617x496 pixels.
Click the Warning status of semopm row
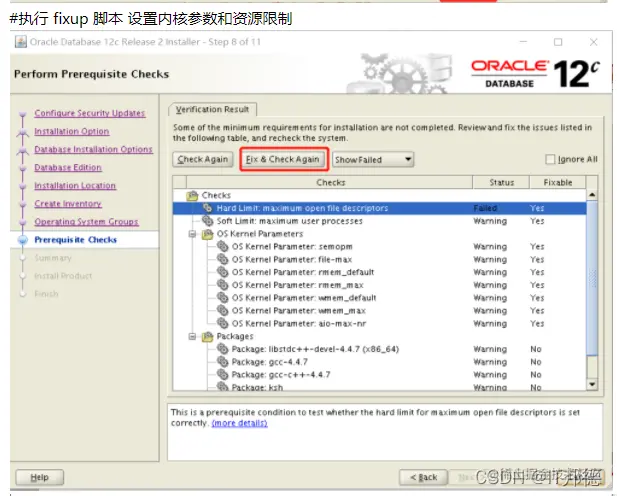click(x=490, y=247)
